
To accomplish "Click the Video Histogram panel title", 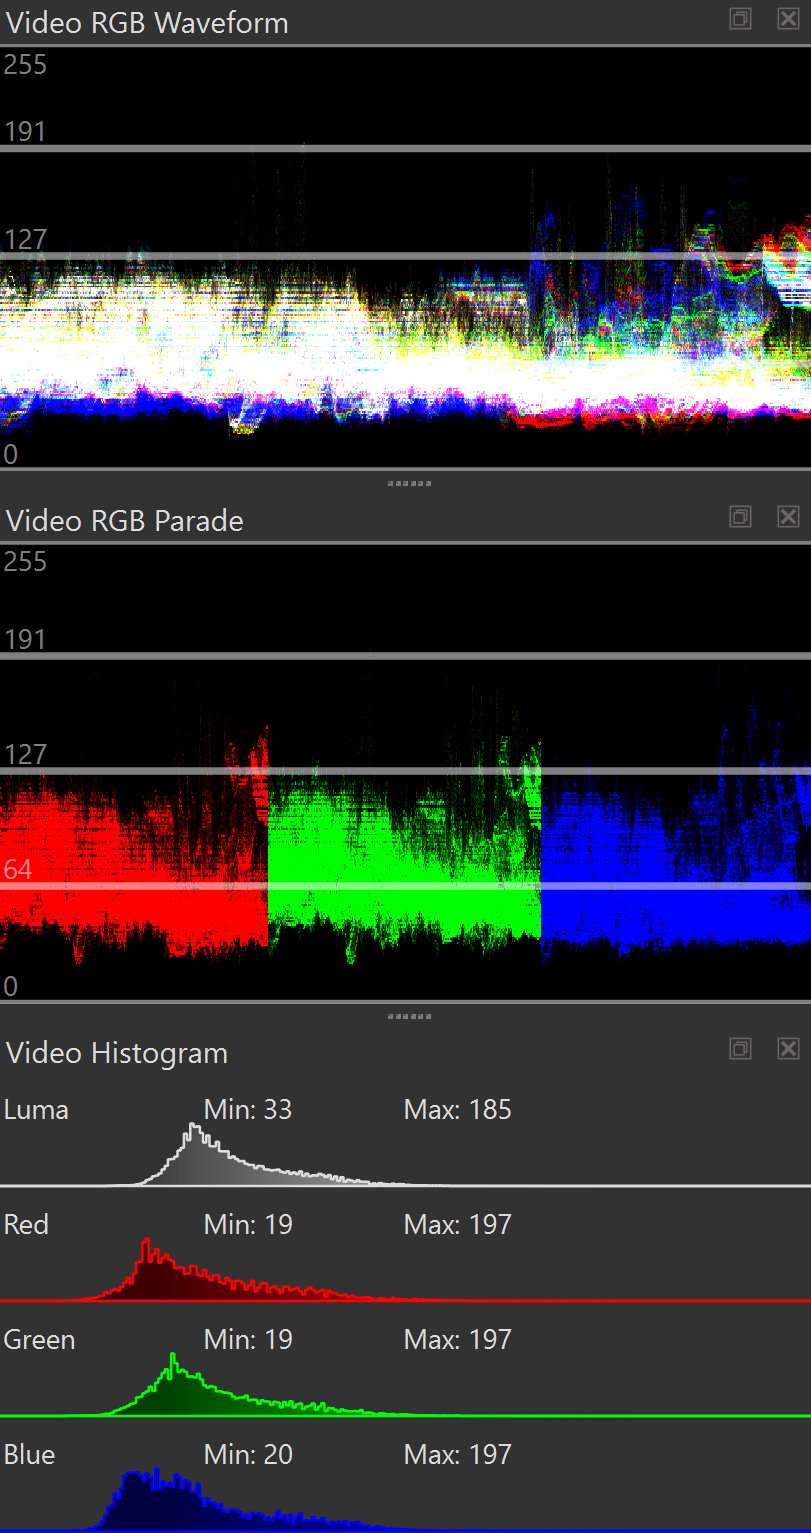I will point(117,1053).
